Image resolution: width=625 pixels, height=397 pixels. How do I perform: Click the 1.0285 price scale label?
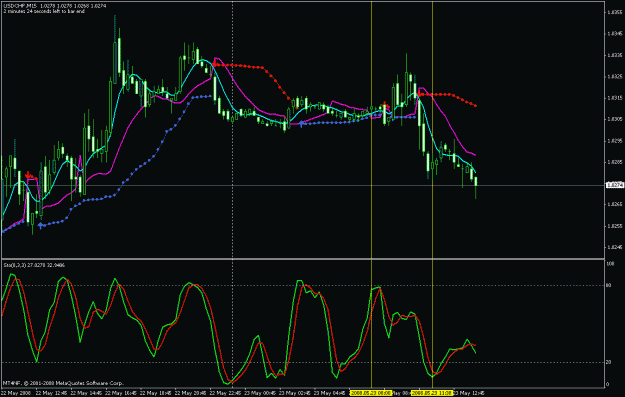tap(615, 162)
